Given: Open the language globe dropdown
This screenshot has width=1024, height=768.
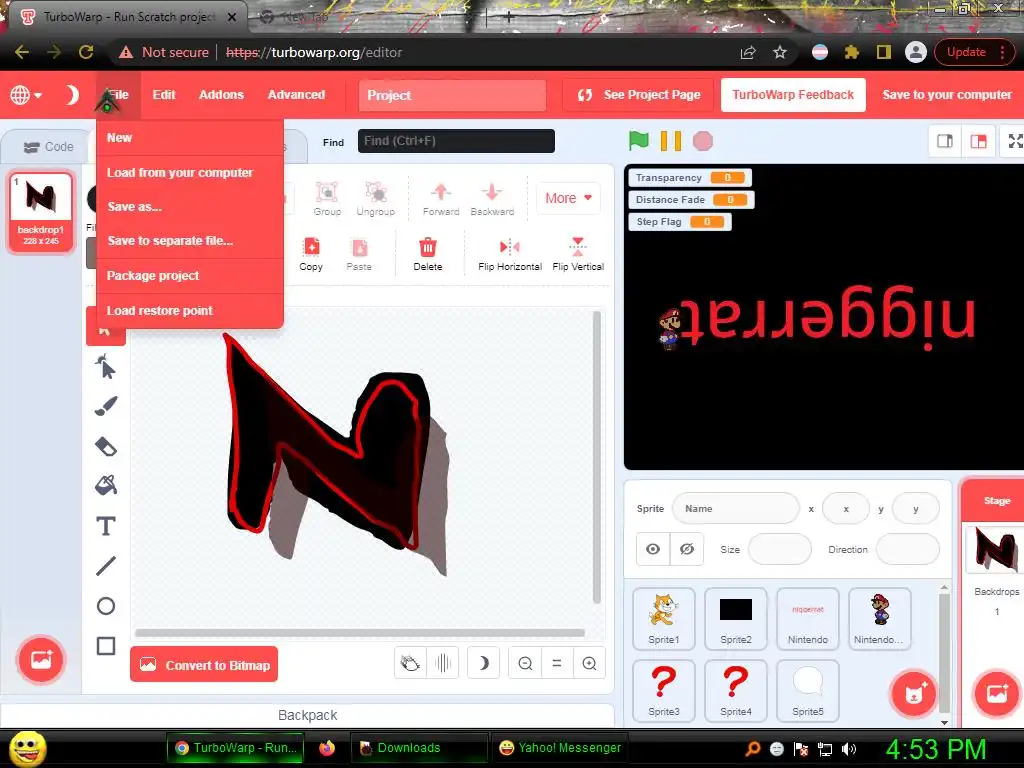Looking at the screenshot, I should click(25, 95).
